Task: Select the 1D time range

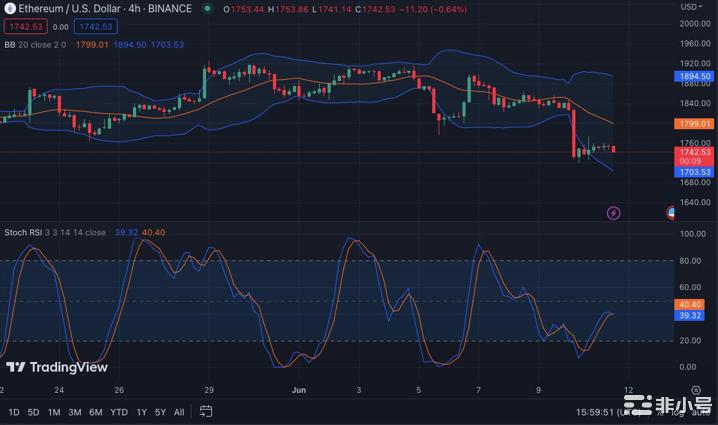Action: pos(14,412)
